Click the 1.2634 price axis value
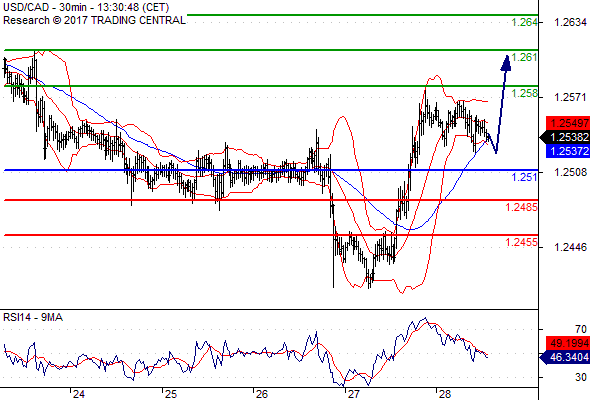The image size is (590, 400). [x=570, y=22]
